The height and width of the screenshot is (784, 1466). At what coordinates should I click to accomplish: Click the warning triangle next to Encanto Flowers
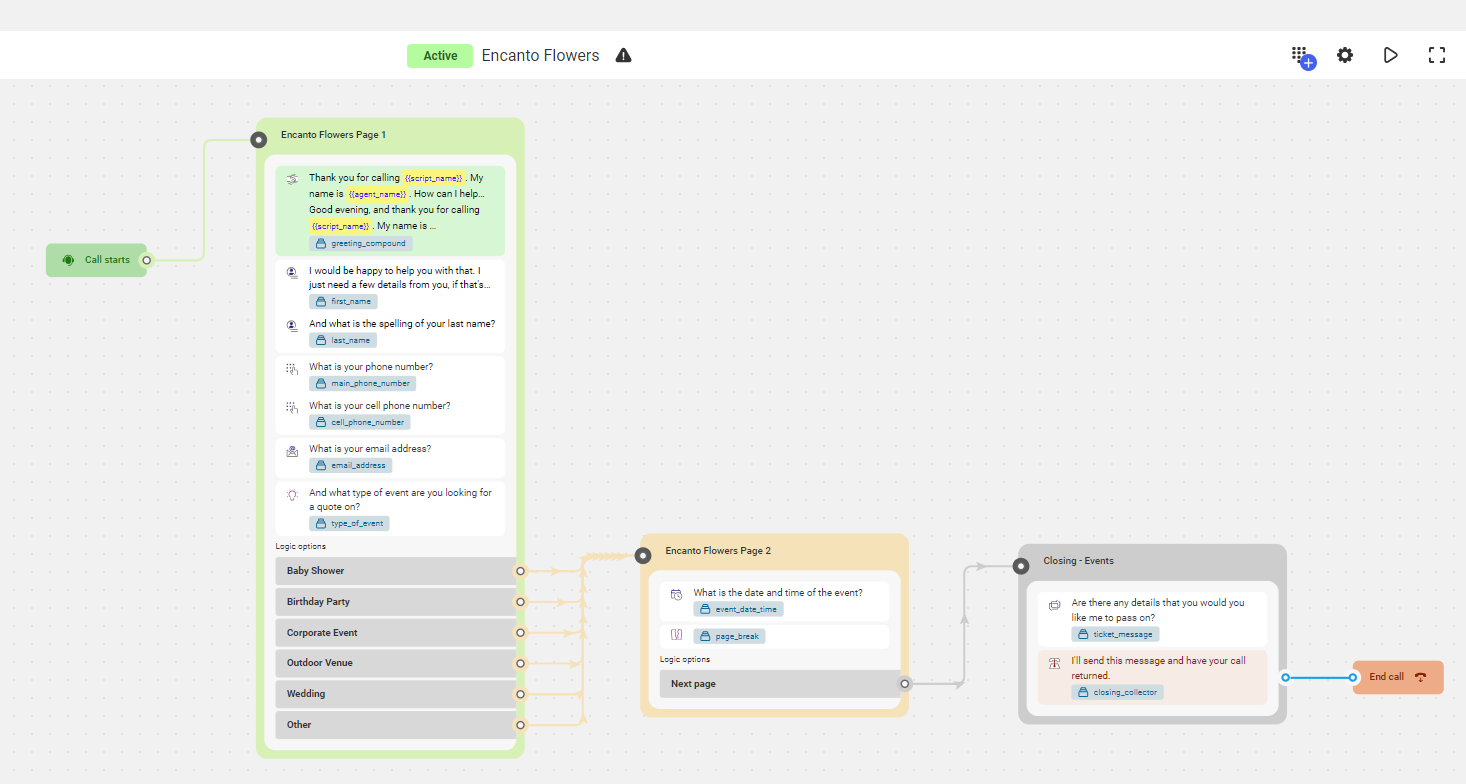click(623, 56)
